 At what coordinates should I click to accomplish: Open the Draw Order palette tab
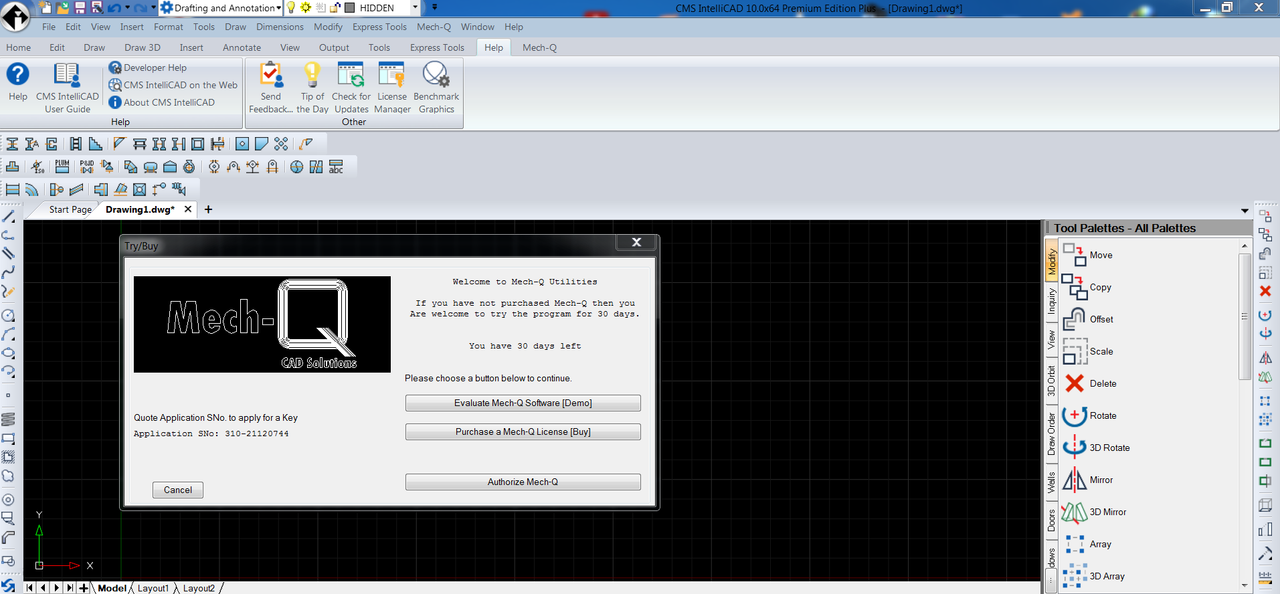pos(1051,432)
